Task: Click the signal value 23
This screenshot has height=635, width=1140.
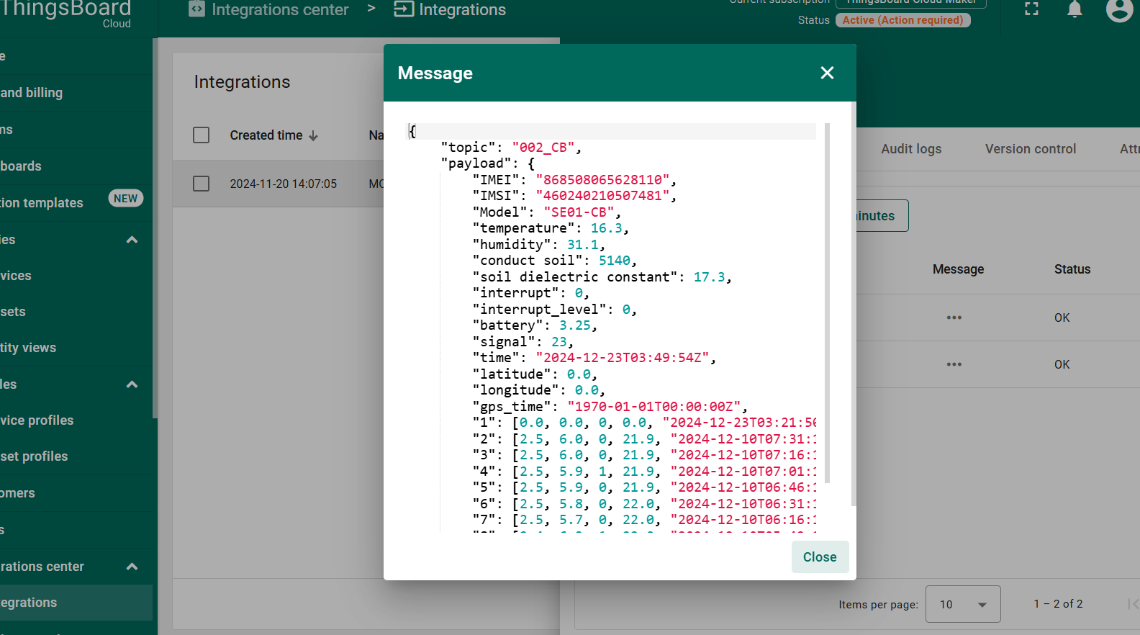Action: coord(558,342)
